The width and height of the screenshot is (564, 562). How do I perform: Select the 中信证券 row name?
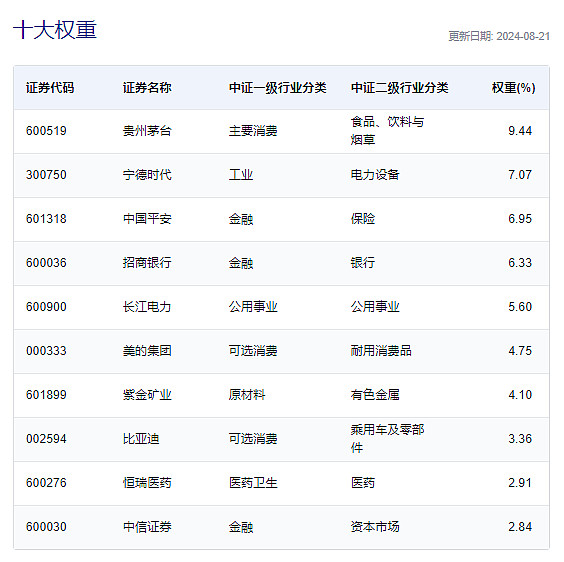coord(147,527)
